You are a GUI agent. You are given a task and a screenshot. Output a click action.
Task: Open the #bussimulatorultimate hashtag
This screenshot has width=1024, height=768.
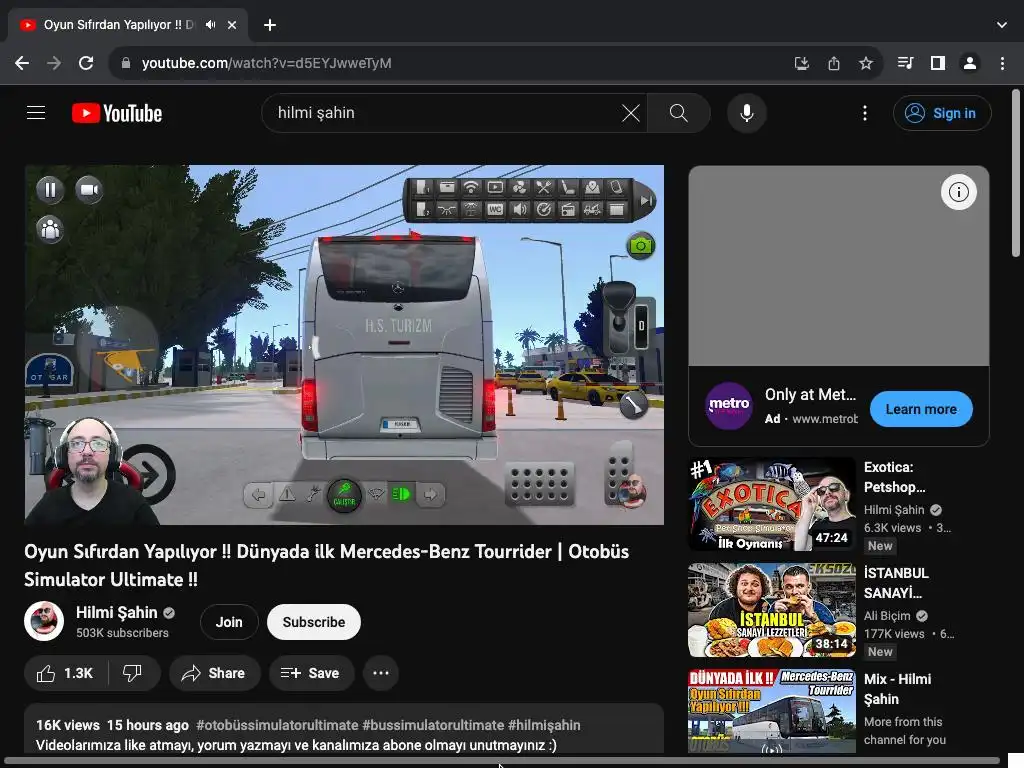(x=433, y=726)
